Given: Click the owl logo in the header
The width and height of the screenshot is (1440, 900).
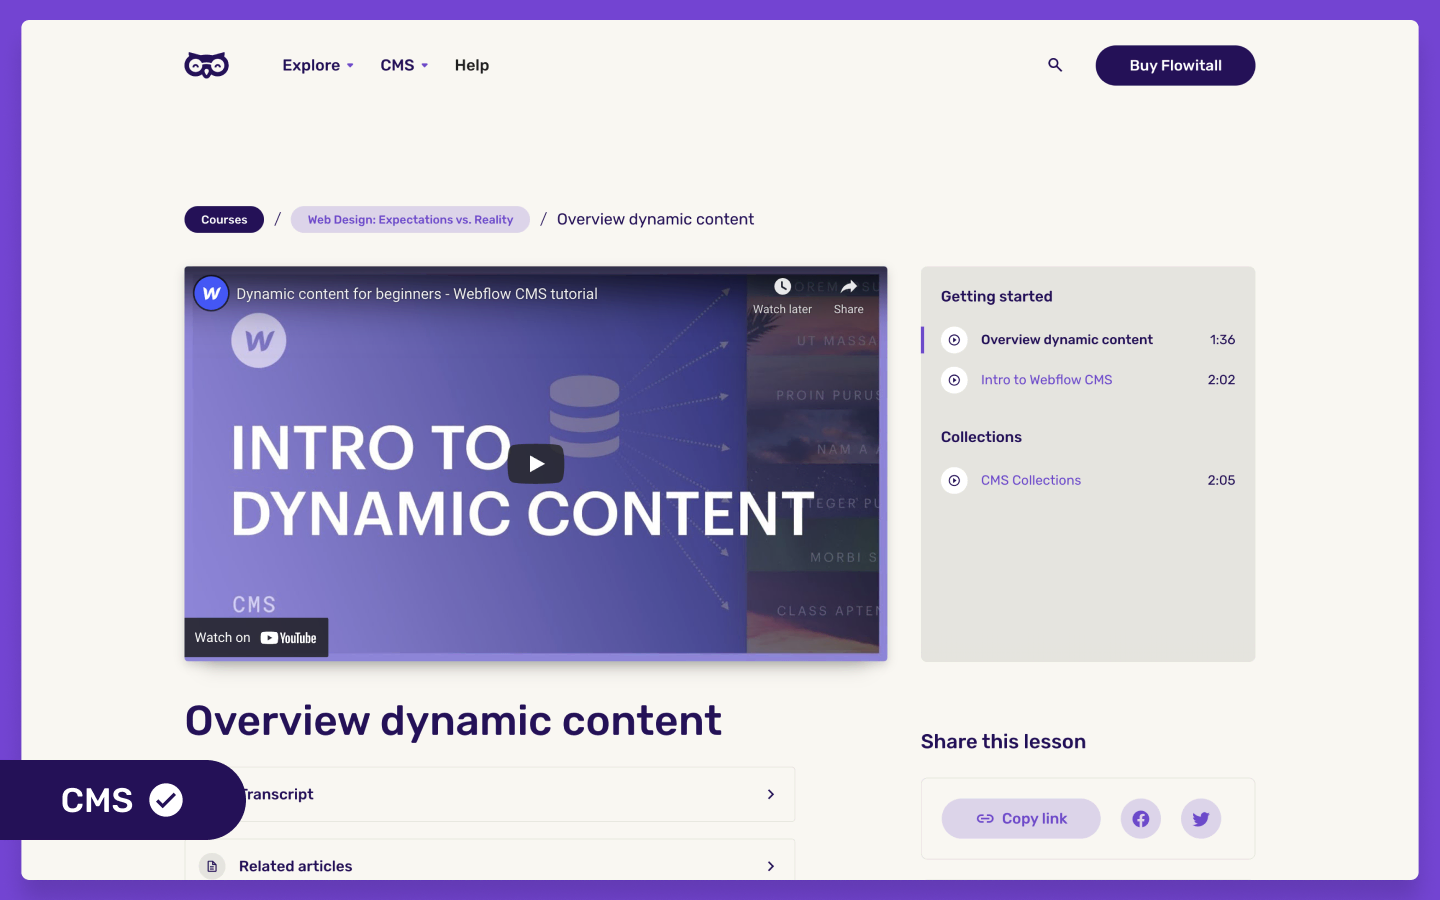Looking at the screenshot, I should click(206, 64).
